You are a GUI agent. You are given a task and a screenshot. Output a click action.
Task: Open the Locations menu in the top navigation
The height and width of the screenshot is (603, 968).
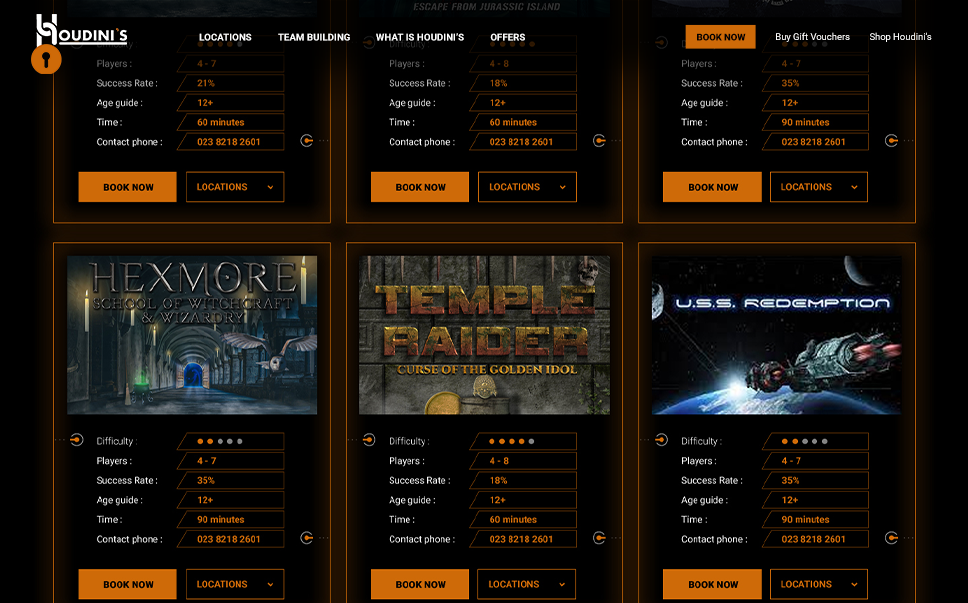[225, 37]
